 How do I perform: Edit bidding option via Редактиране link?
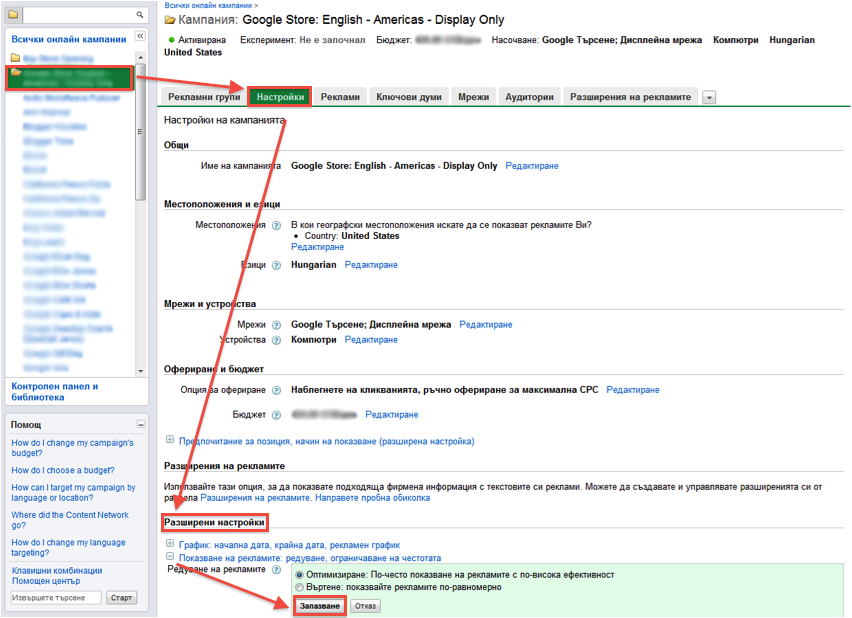point(632,390)
